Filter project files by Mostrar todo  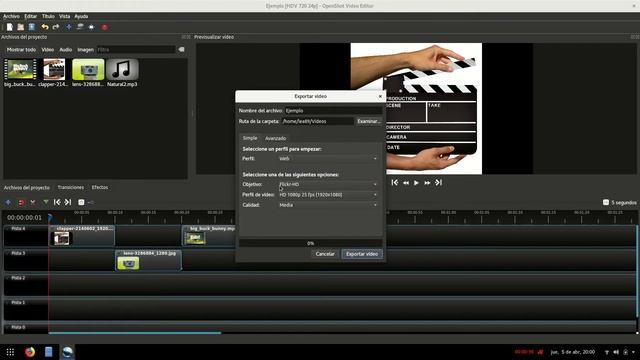tap(21, 49)
